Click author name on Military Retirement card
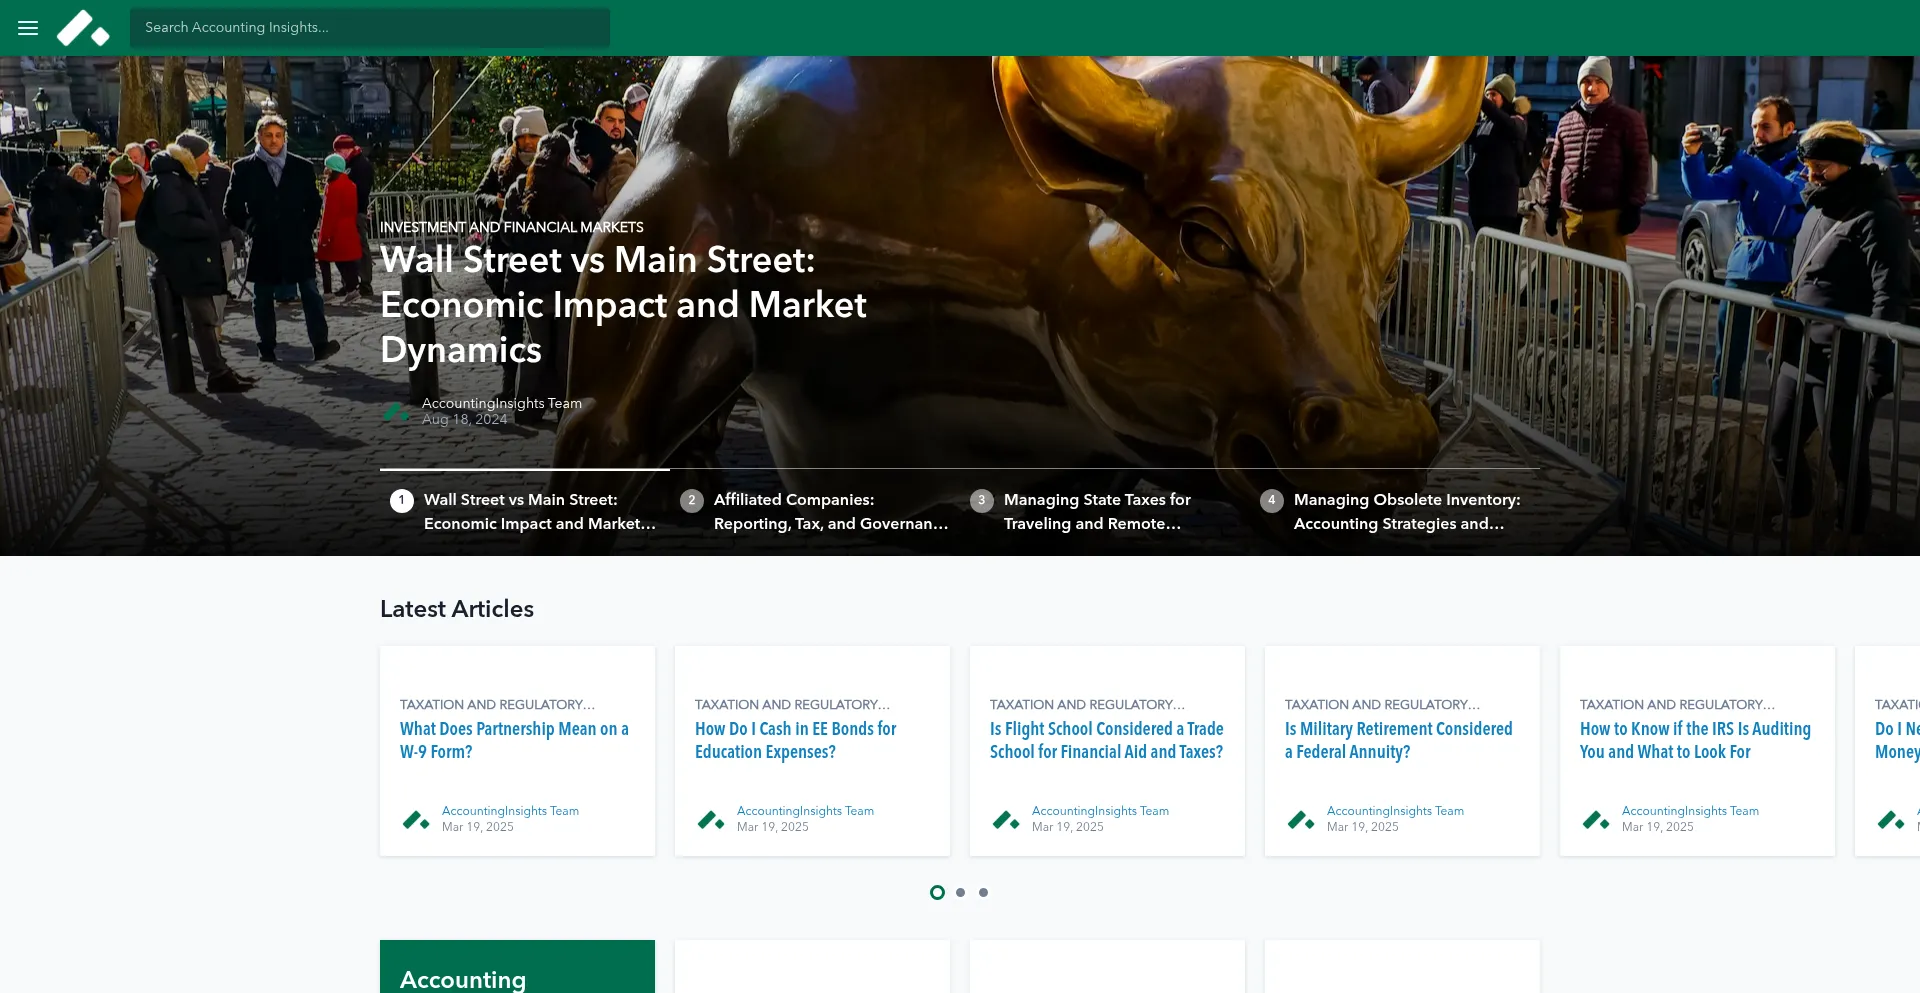The height and width of the screenshot is (993, 1920). 1395,811
